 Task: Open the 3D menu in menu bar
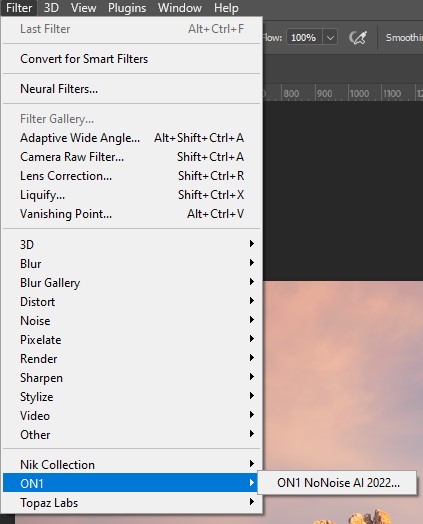click(x=51, y=8)
